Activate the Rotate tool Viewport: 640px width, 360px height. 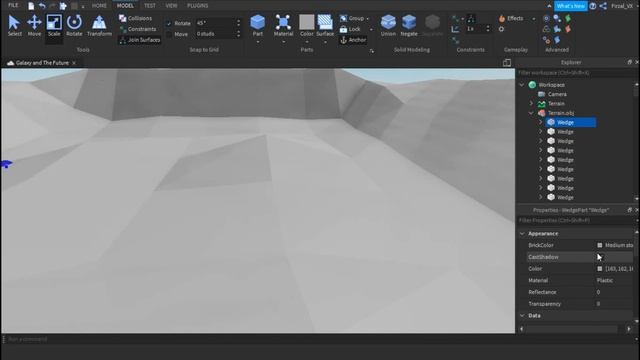pos(74,25)
